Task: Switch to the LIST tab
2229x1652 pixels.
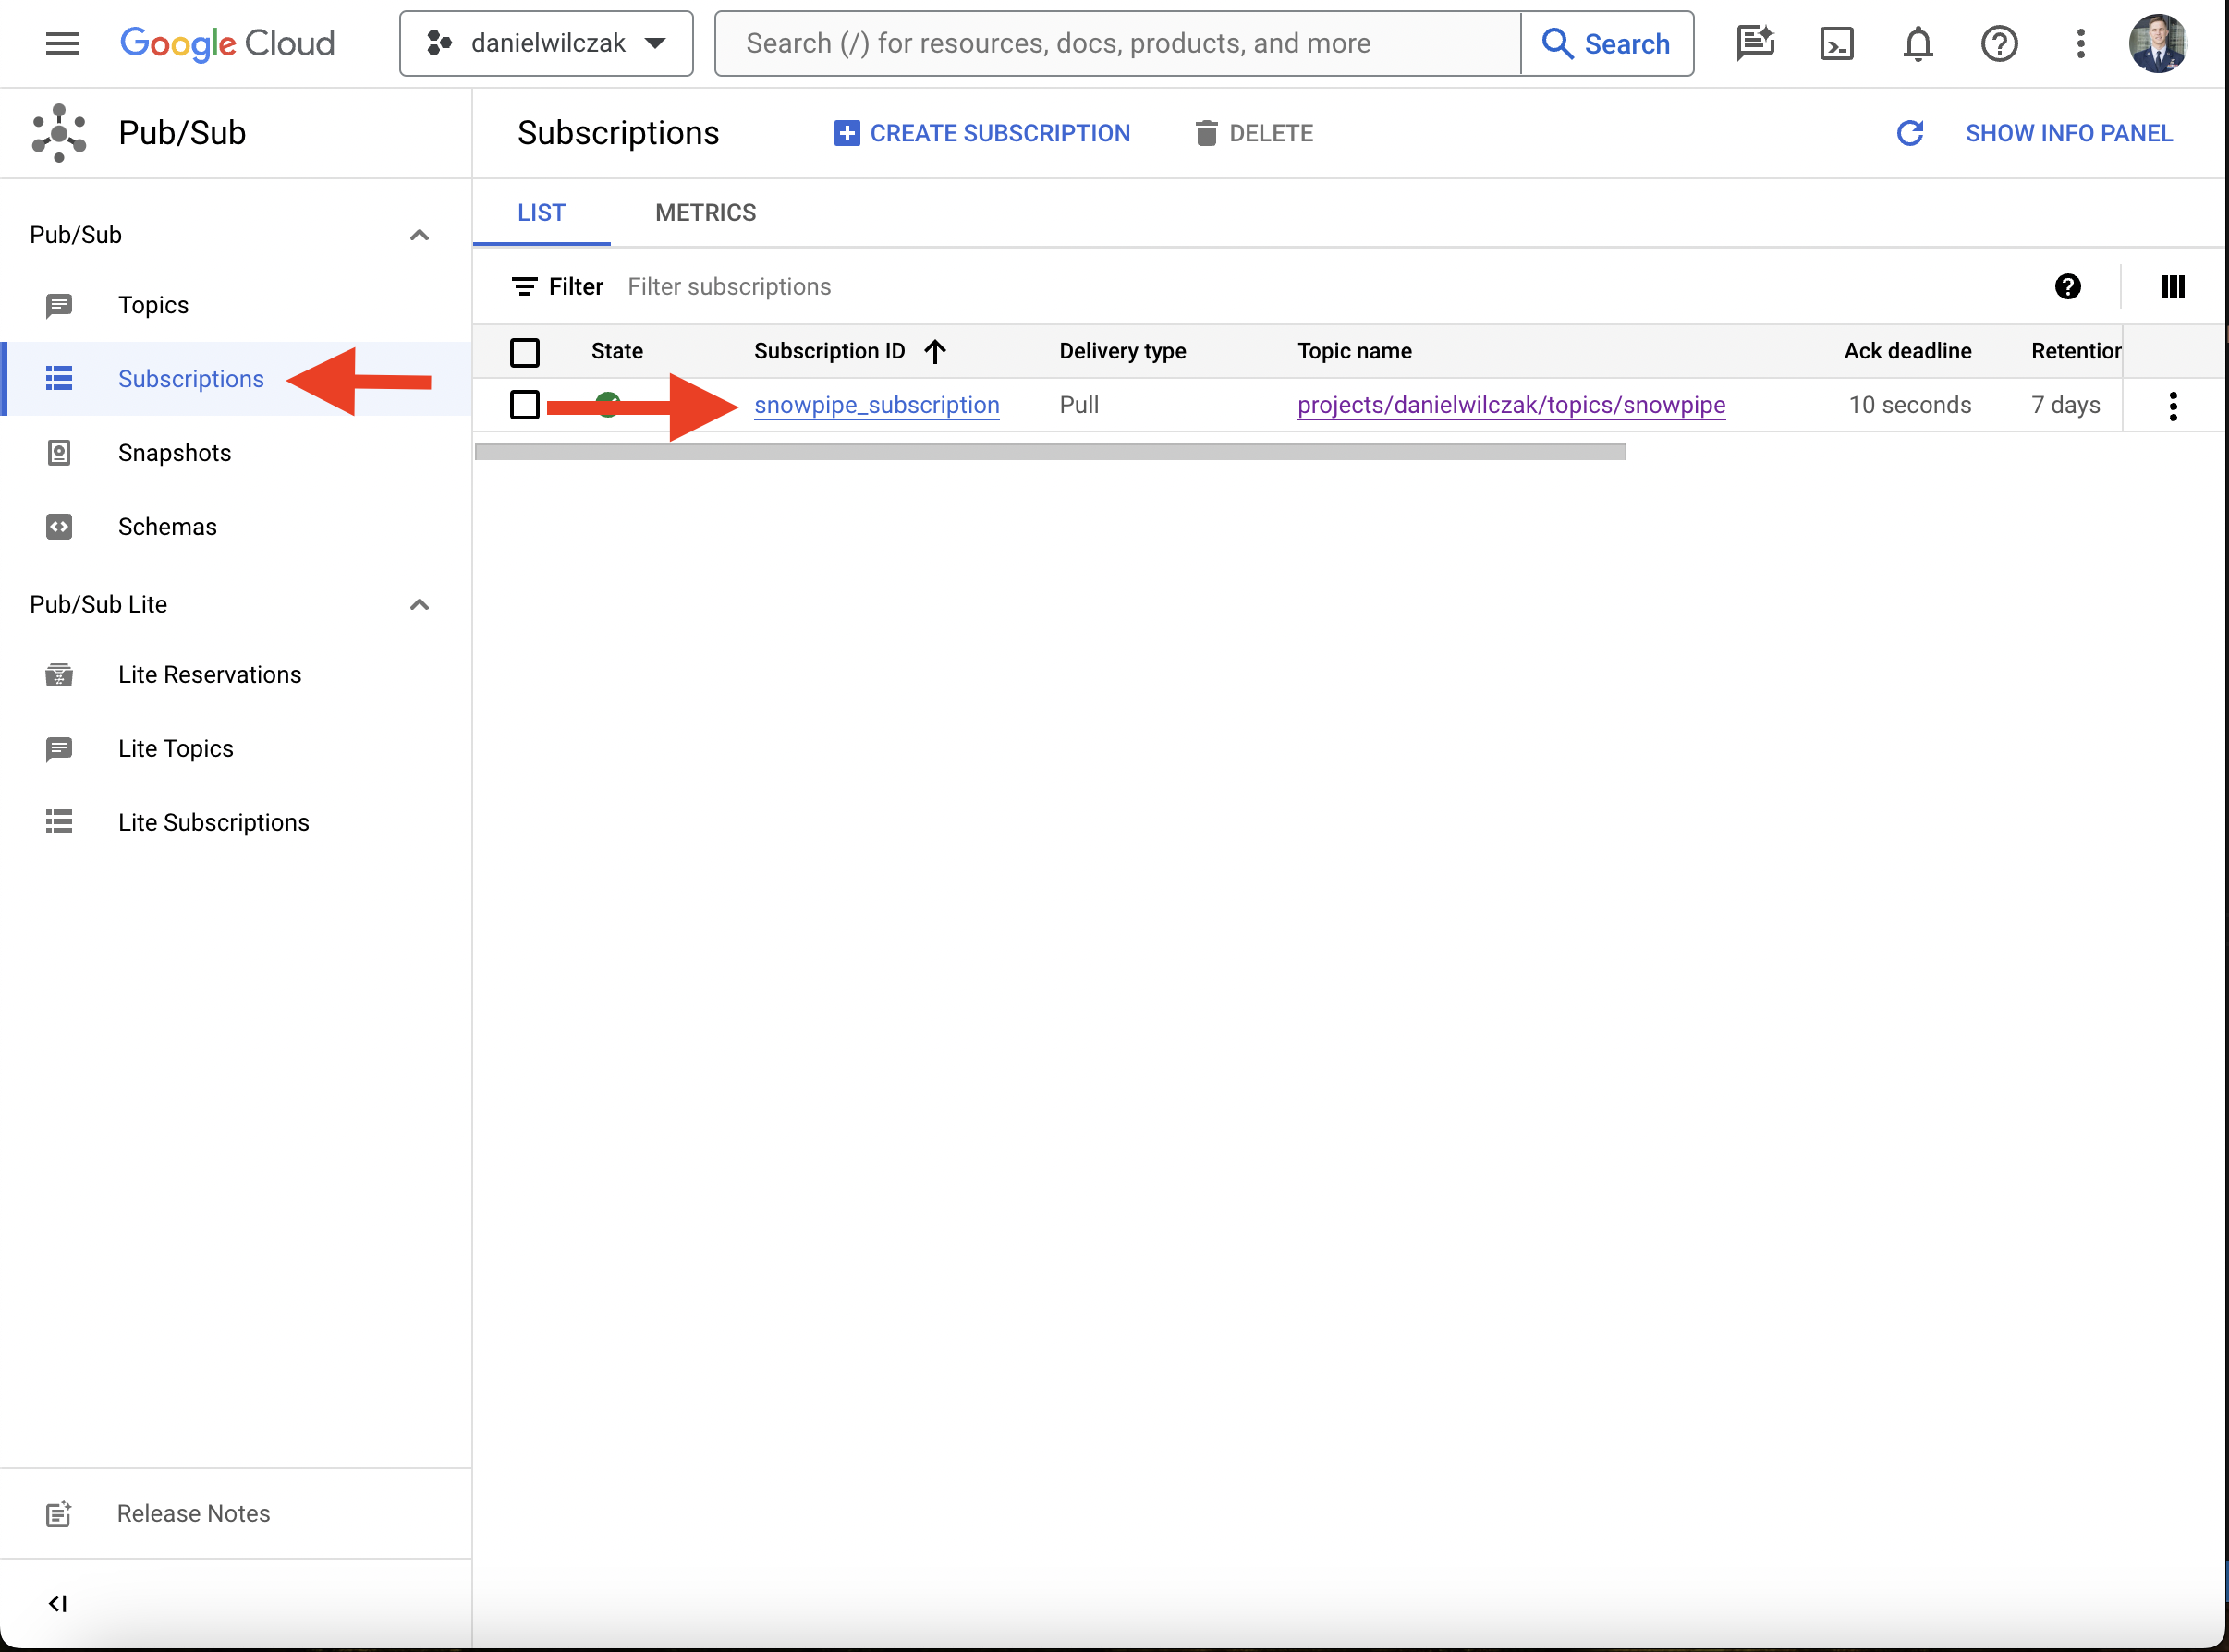Action: tap(541, 213)
